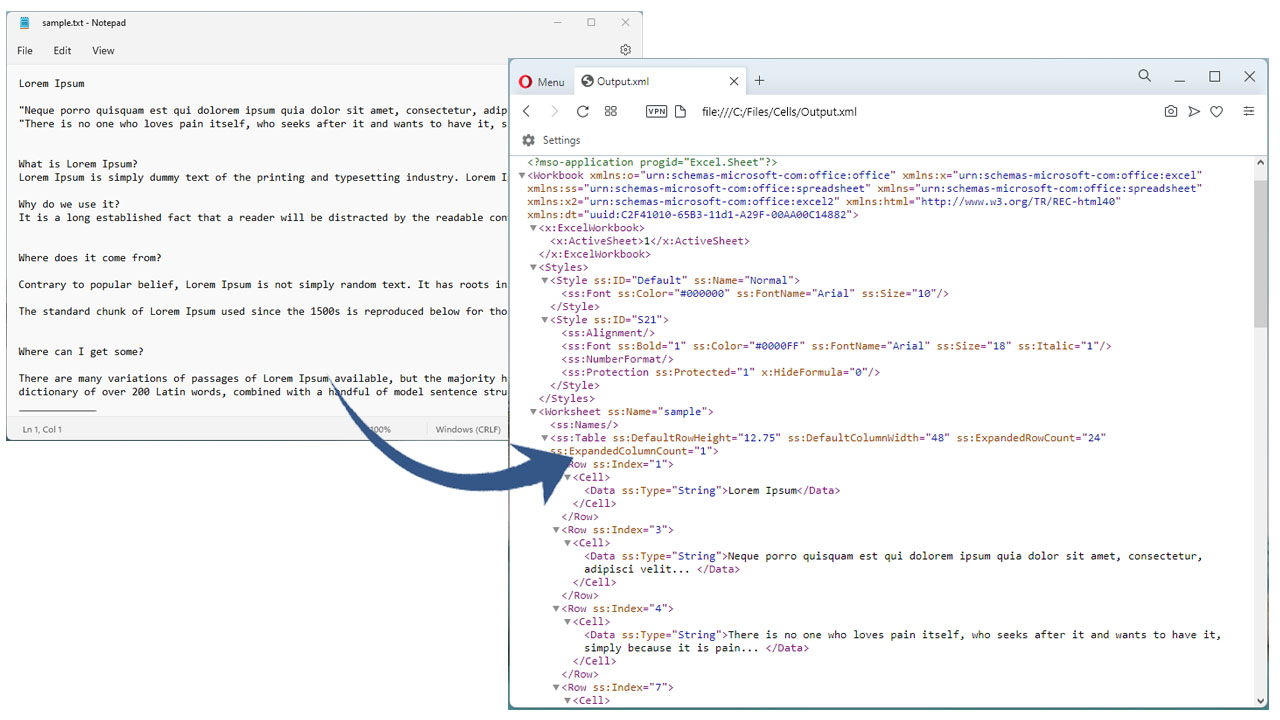
Task: Open Notepad's settings gear
Action: coord(625,49)
